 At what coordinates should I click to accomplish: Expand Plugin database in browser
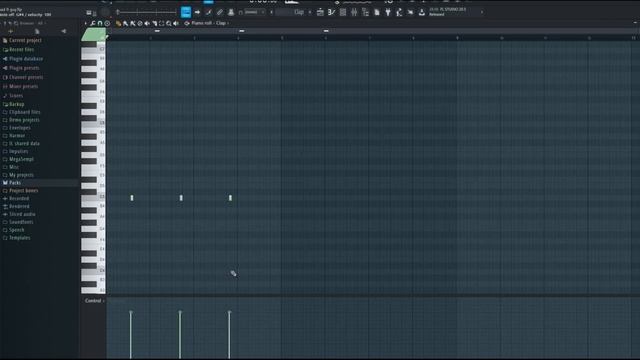click(x=23, y=59)
